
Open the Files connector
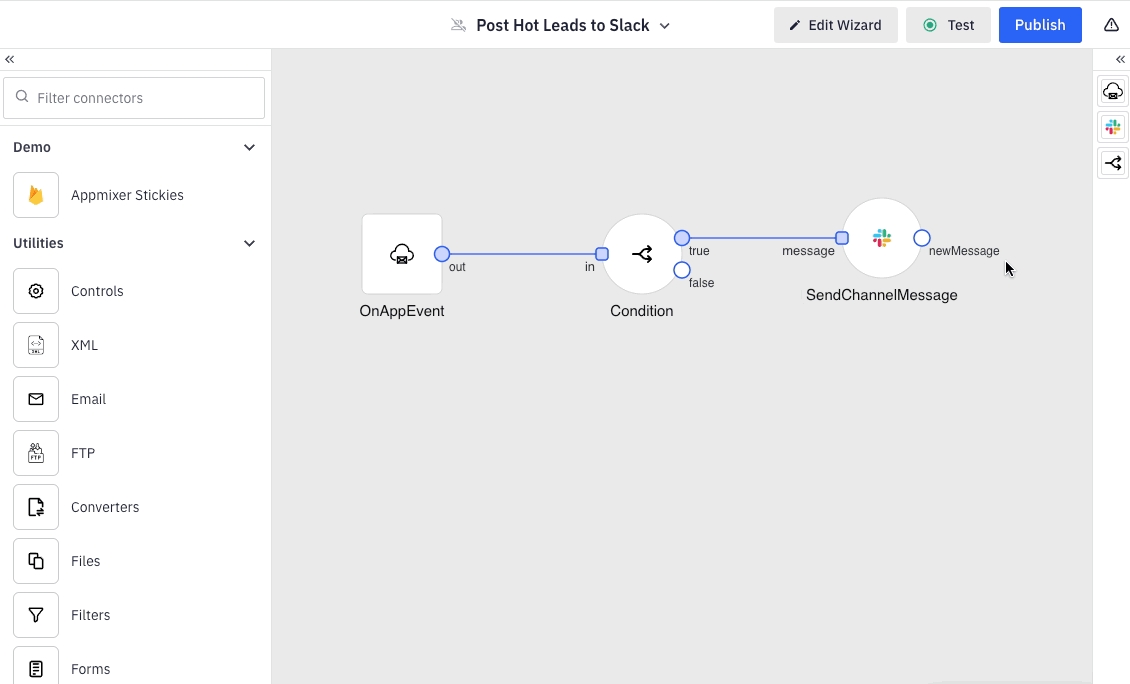coord(36,561)
